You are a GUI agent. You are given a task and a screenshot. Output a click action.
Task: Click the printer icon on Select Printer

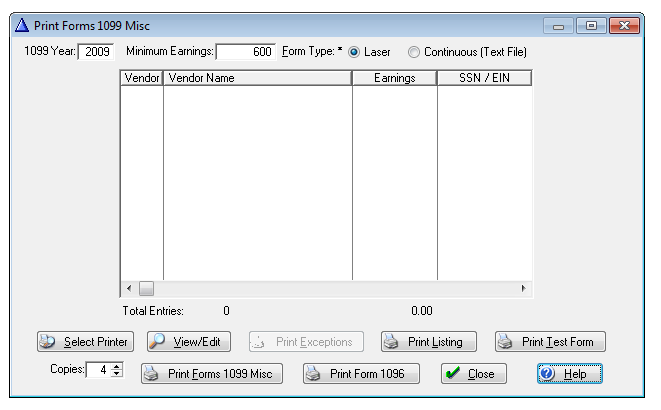[x=48, y=342]
